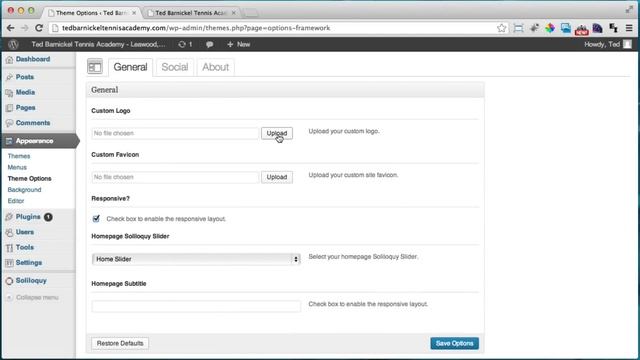The width and height of the screenshot is (640, 360).
Task: Open the Menus submenu link
Action: pos(17,167)
